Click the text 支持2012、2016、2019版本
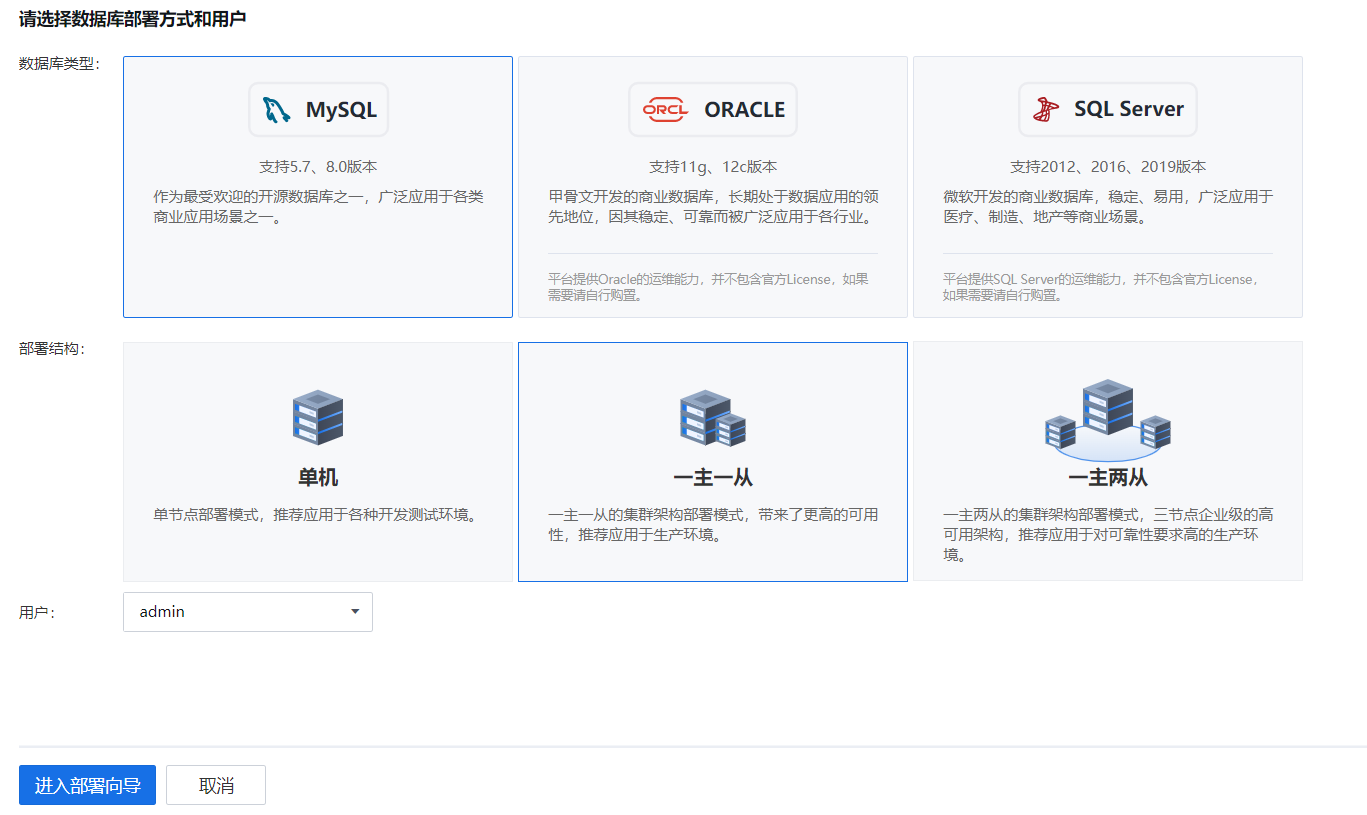Screen dimensions: 1367x815 1108,167
